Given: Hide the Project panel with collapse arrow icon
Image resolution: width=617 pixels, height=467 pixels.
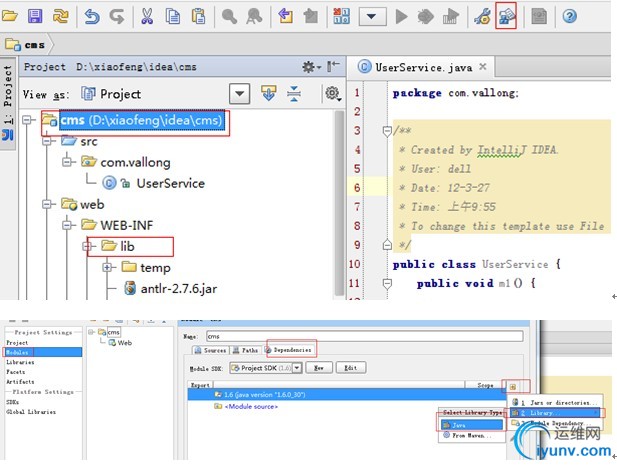Looking at the screenshot, I should pos(333,66).
